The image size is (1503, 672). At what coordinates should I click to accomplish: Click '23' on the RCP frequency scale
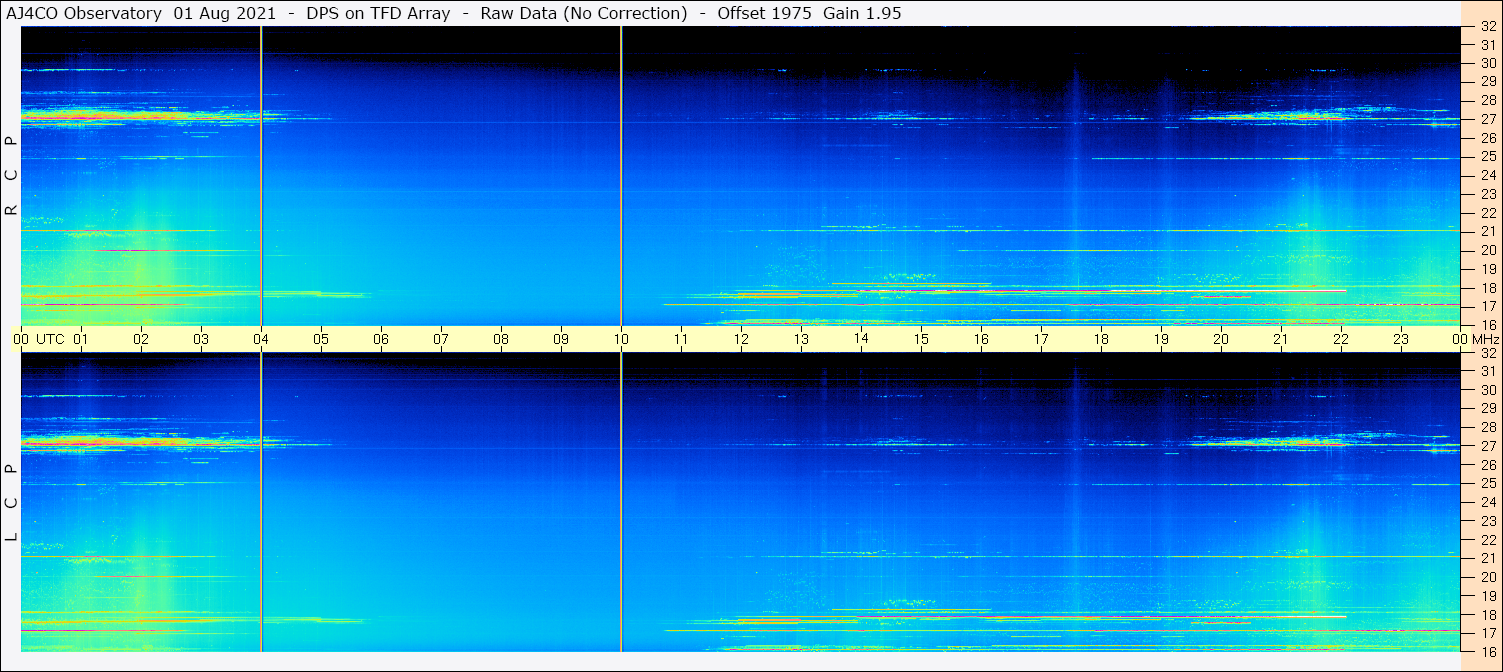(x=1487, y=194)
